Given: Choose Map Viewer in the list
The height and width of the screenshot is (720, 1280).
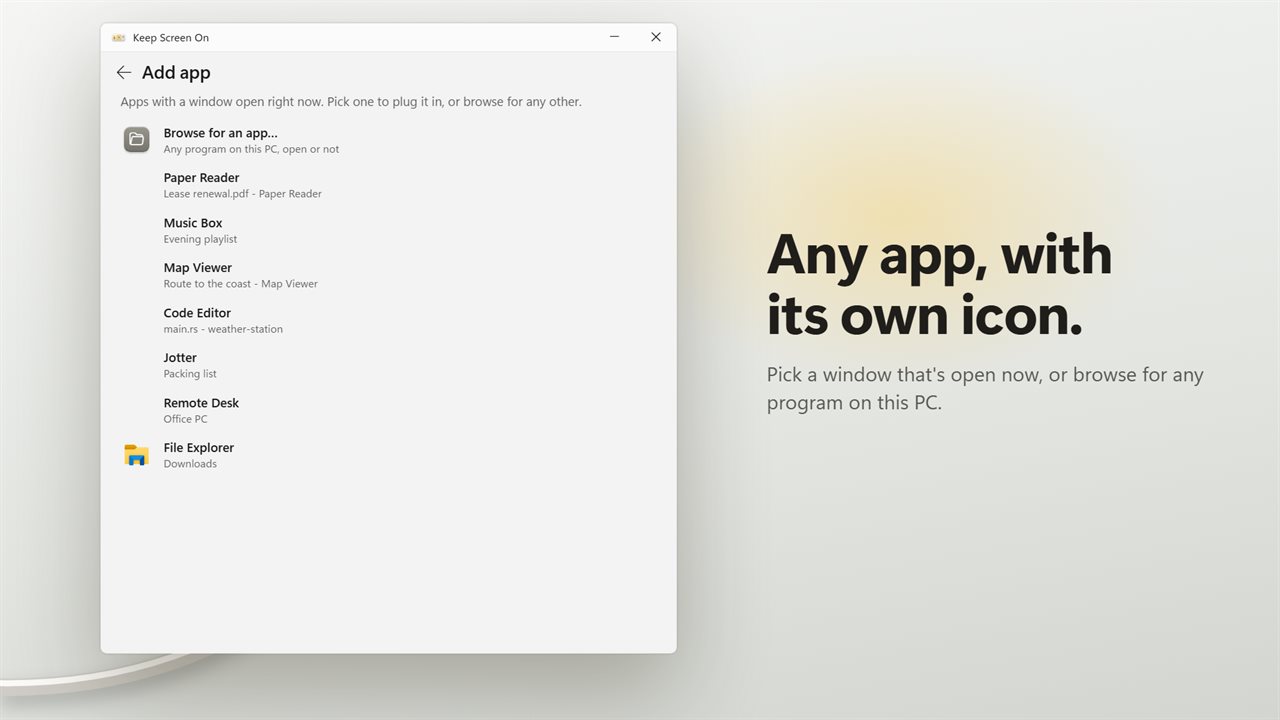Looking at the screenshot, I should point(388,275).
